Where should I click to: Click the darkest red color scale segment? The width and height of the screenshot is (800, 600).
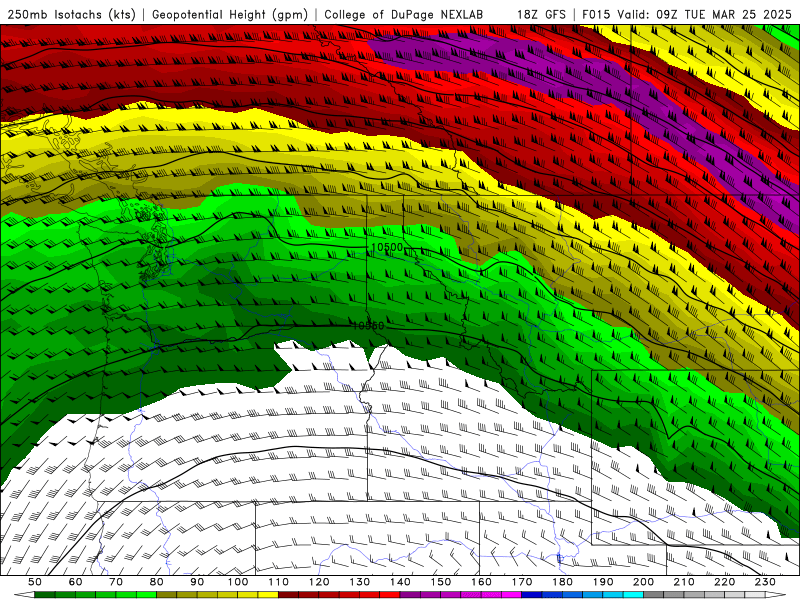(x=288, y=594)
